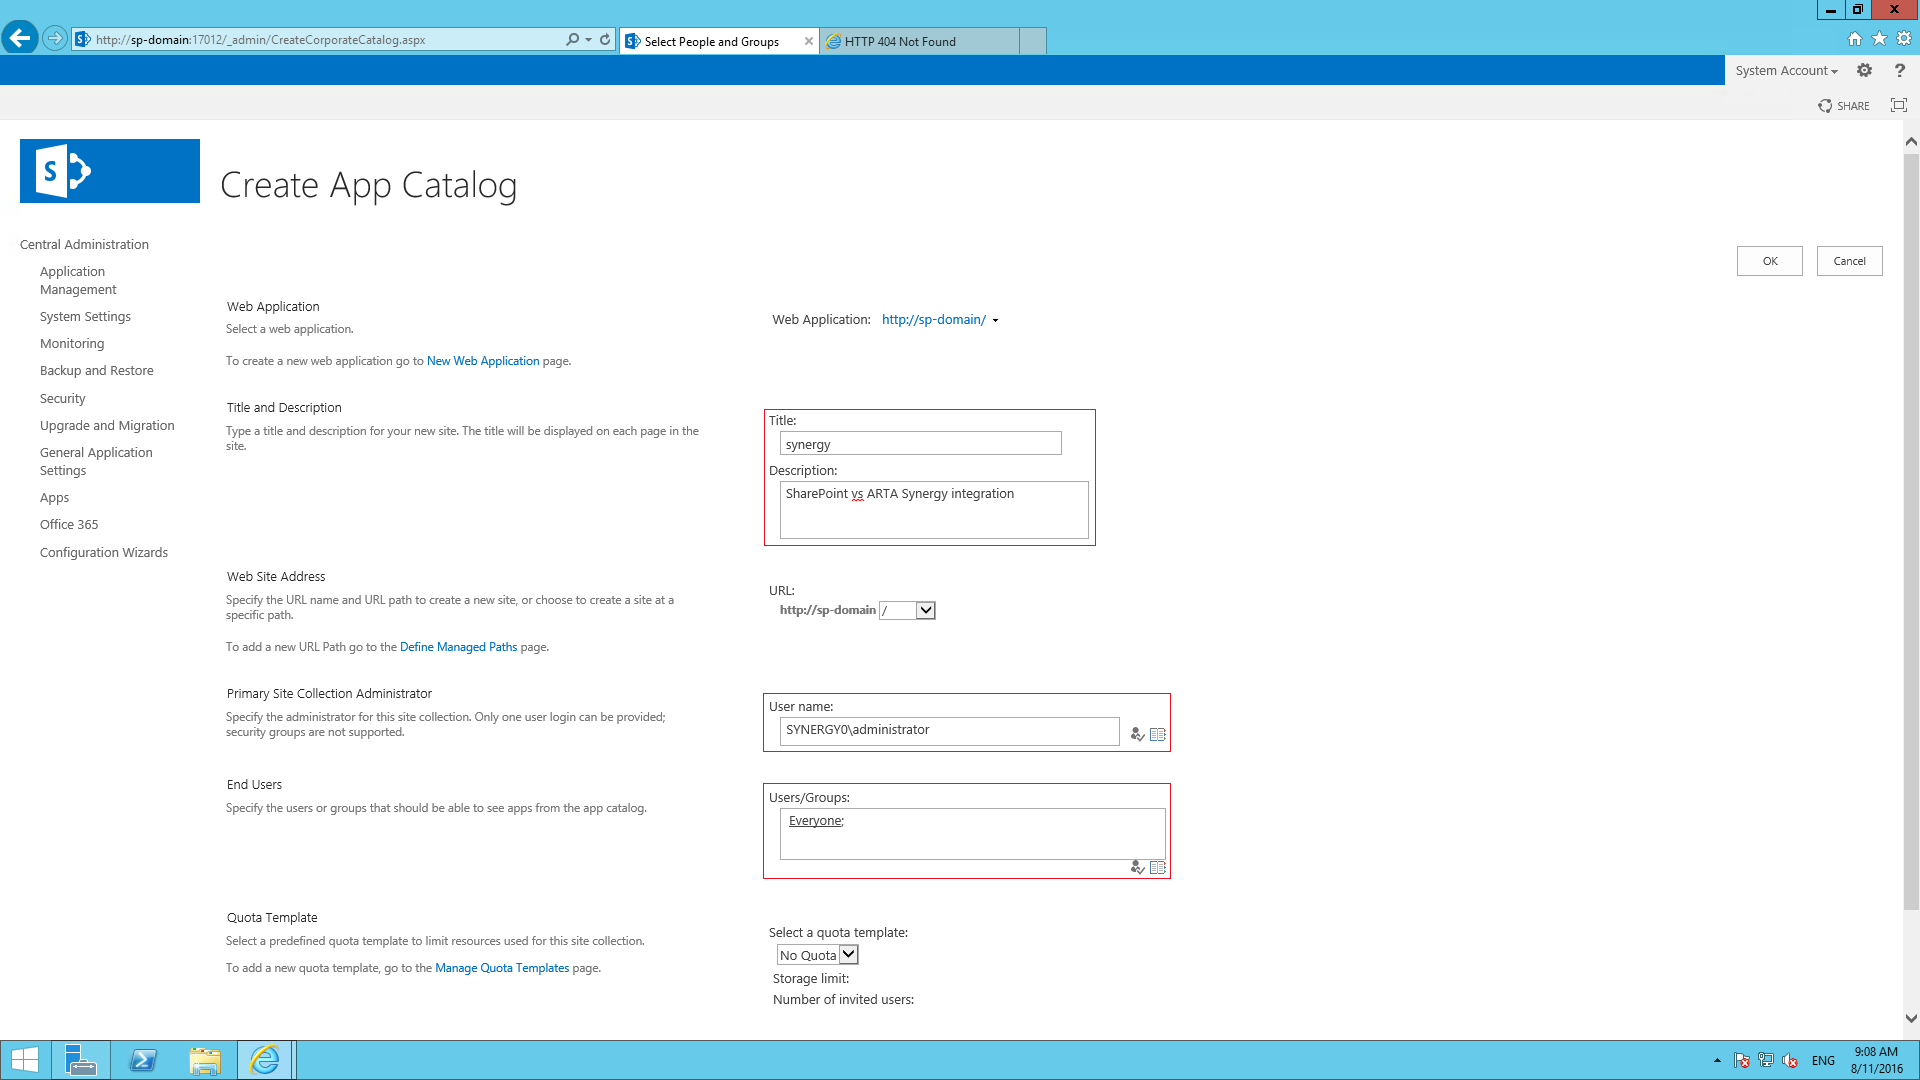The image size is (1920, 1080).
Task: Open System Settings in sidebar
Action: coord(85,316)
